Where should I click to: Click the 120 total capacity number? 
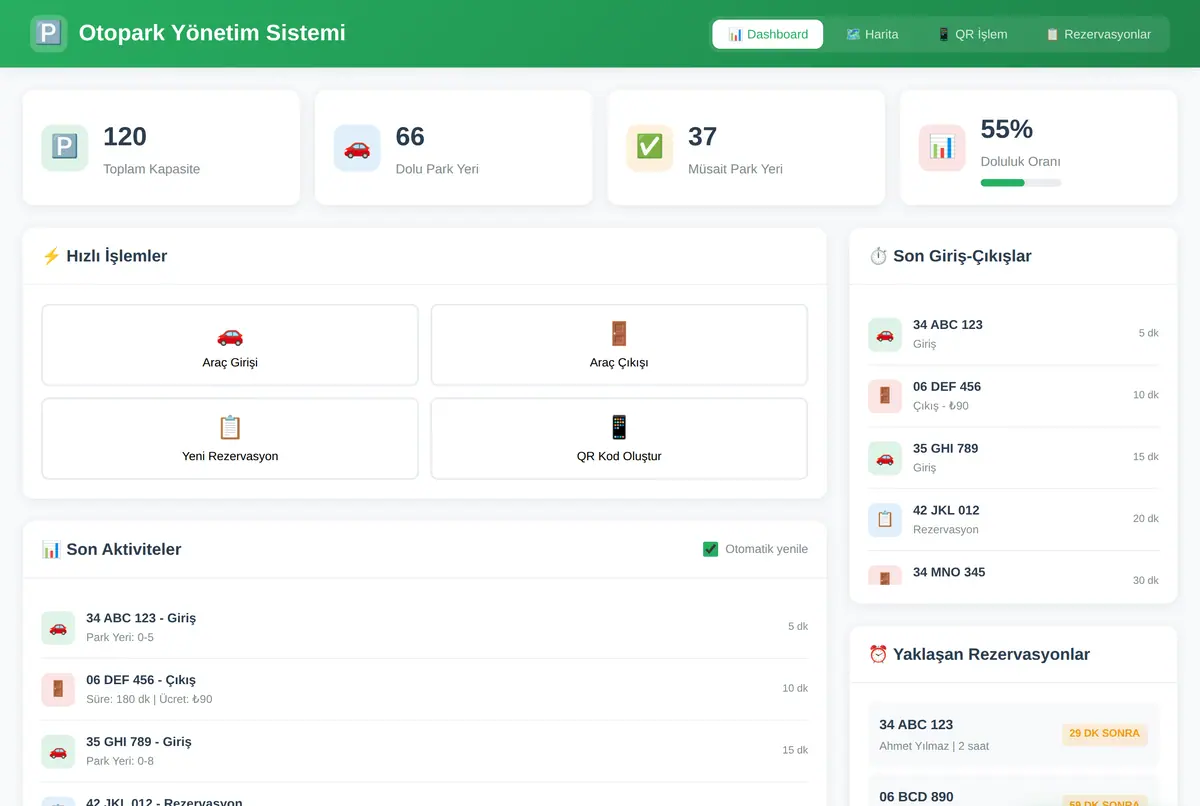(125, 136)
